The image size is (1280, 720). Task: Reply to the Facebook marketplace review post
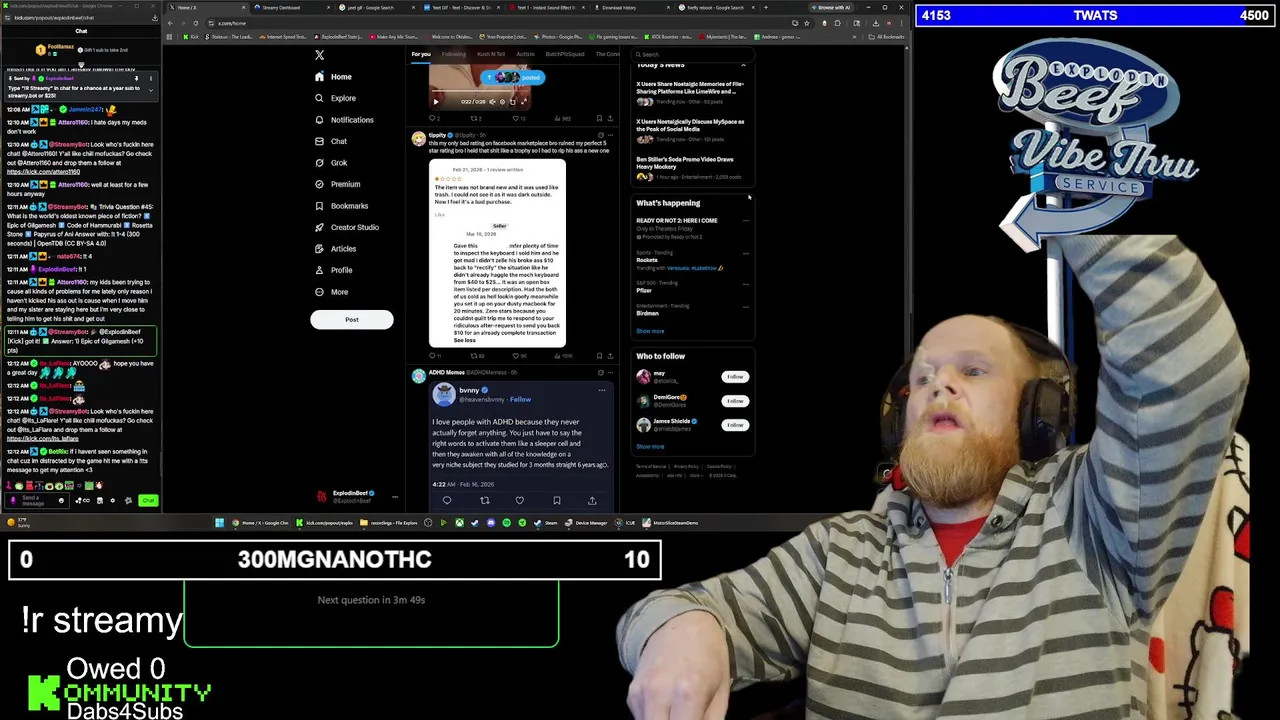pos(434,355)
